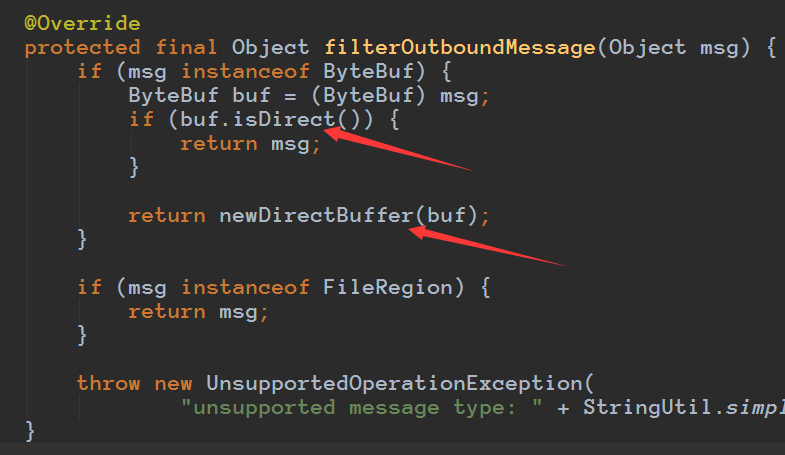Click the throw keyword
785x455 pixels.
point(108,383)
